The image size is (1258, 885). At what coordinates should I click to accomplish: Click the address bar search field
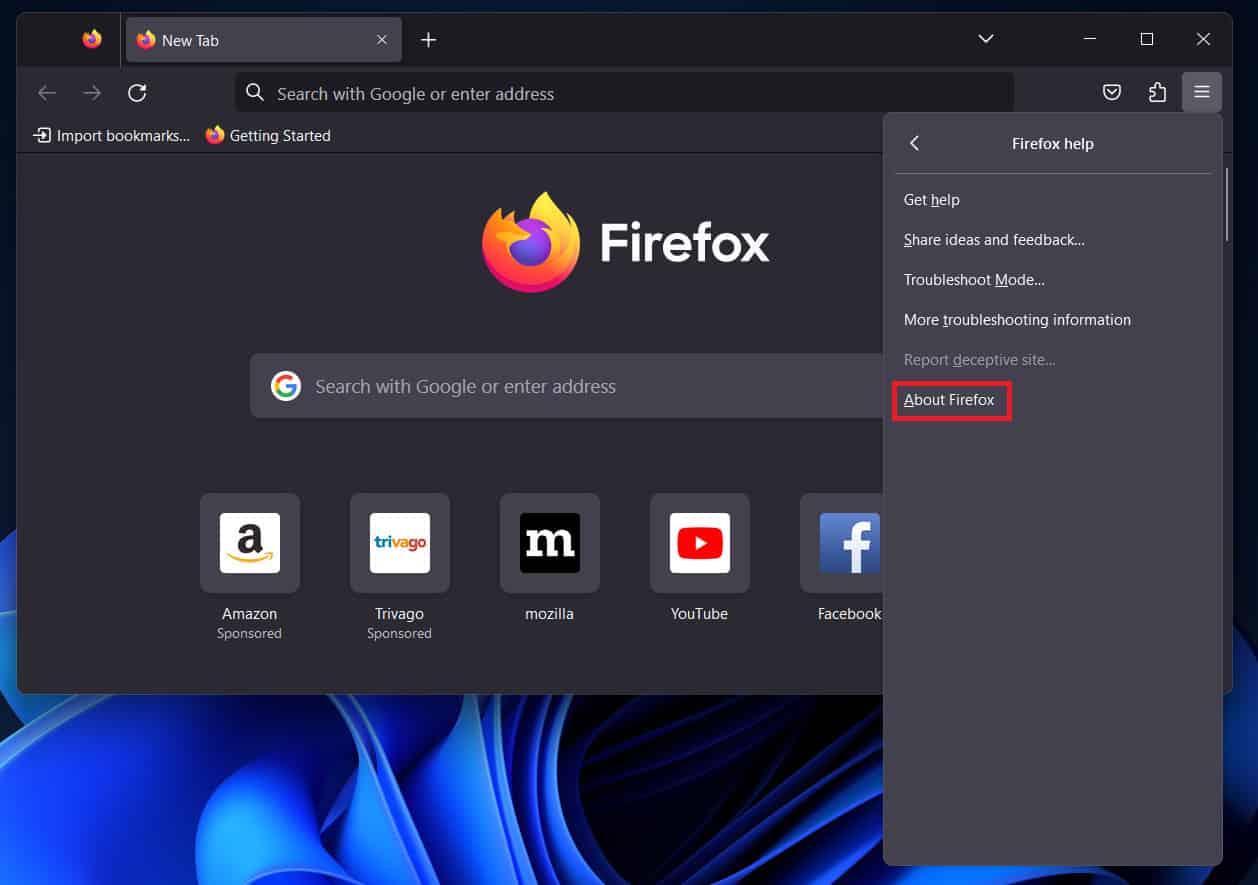pyautogui.click(x=620, y=93)
